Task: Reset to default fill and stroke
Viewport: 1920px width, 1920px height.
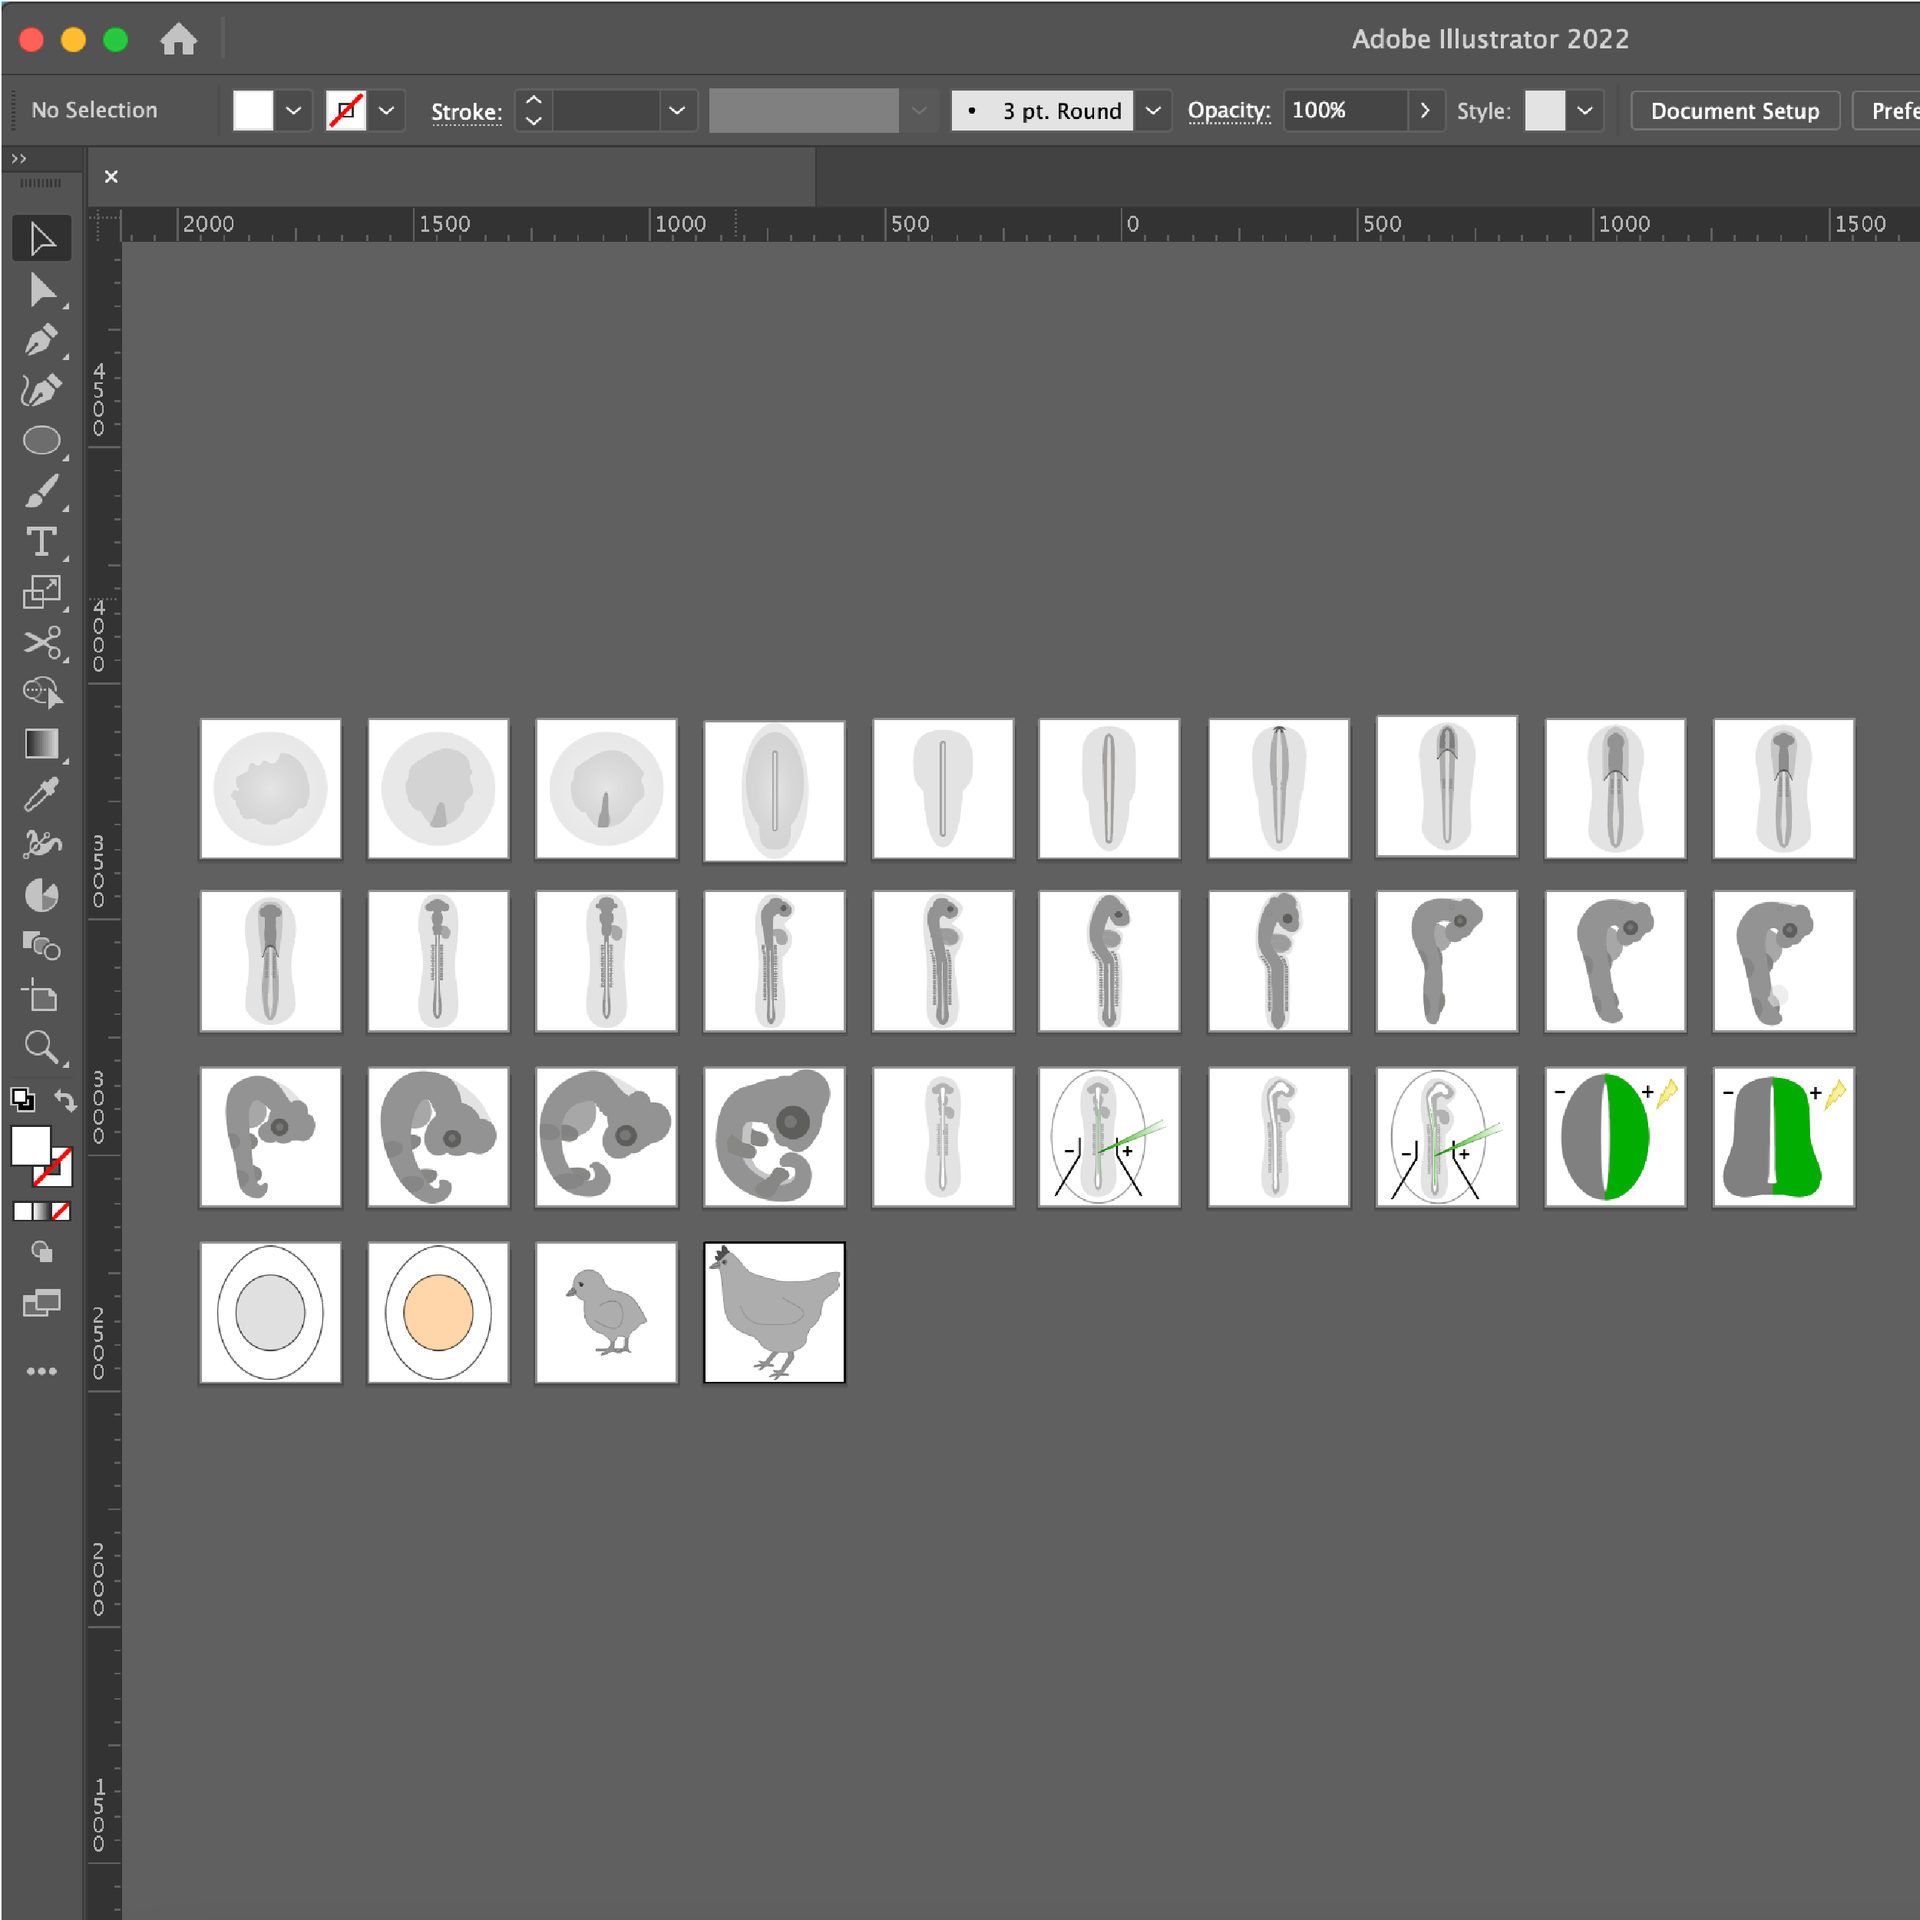Action: coord(22,1099)
